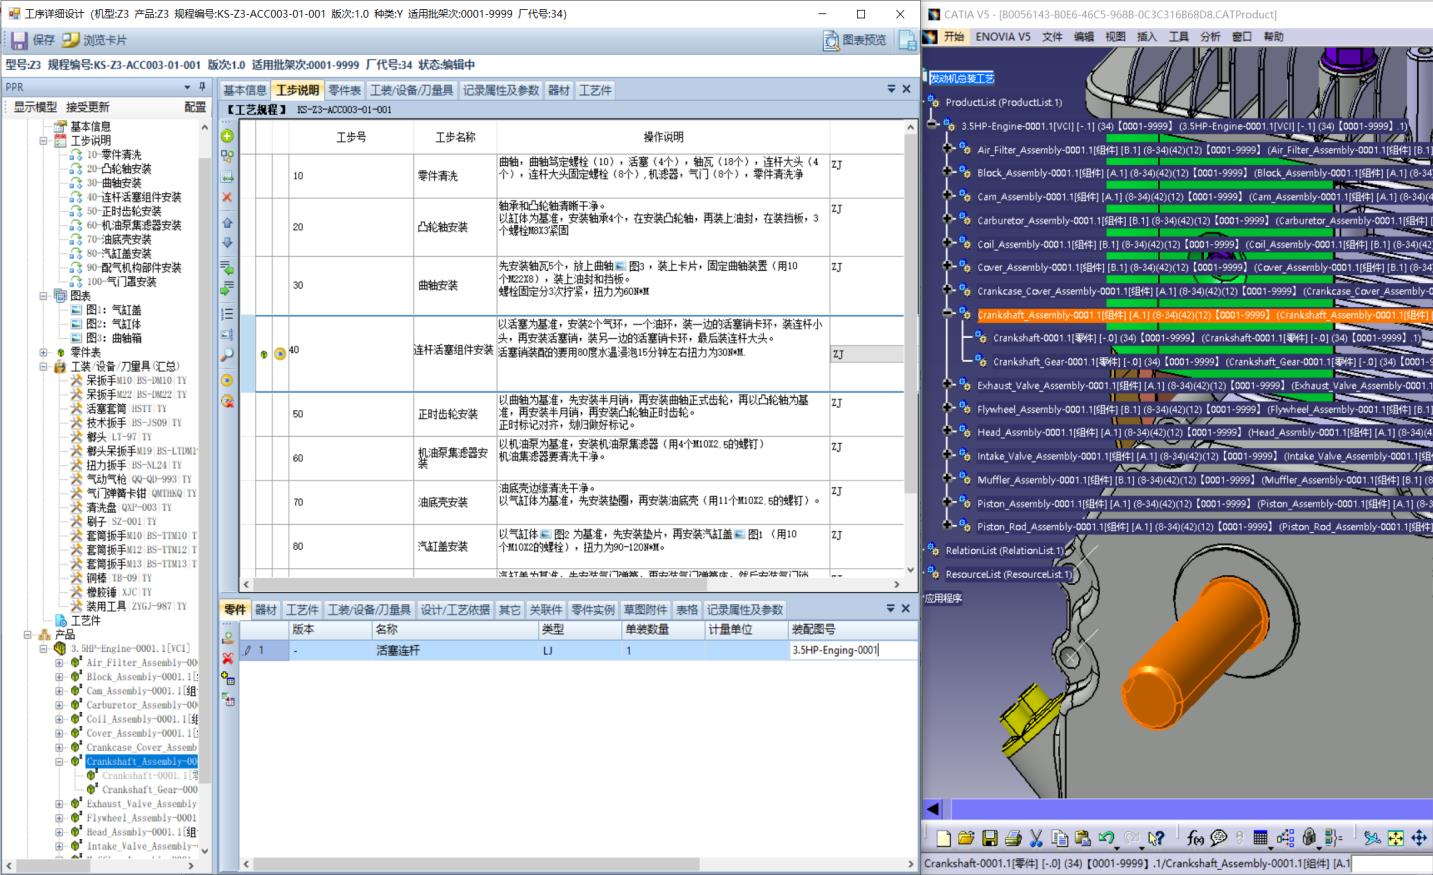Viewport: 1433px width, 875px height.
Task: Click the red X delete-step icon beside step table
Action: click(x=227, y=197)
